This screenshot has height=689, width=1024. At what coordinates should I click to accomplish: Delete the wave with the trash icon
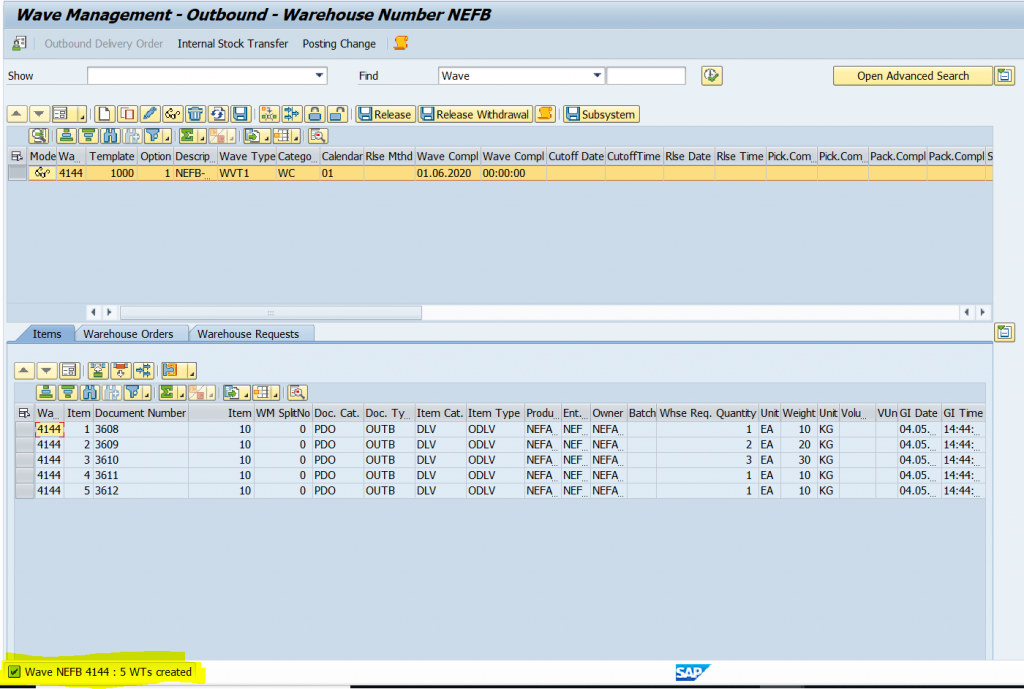click(195, 114)
